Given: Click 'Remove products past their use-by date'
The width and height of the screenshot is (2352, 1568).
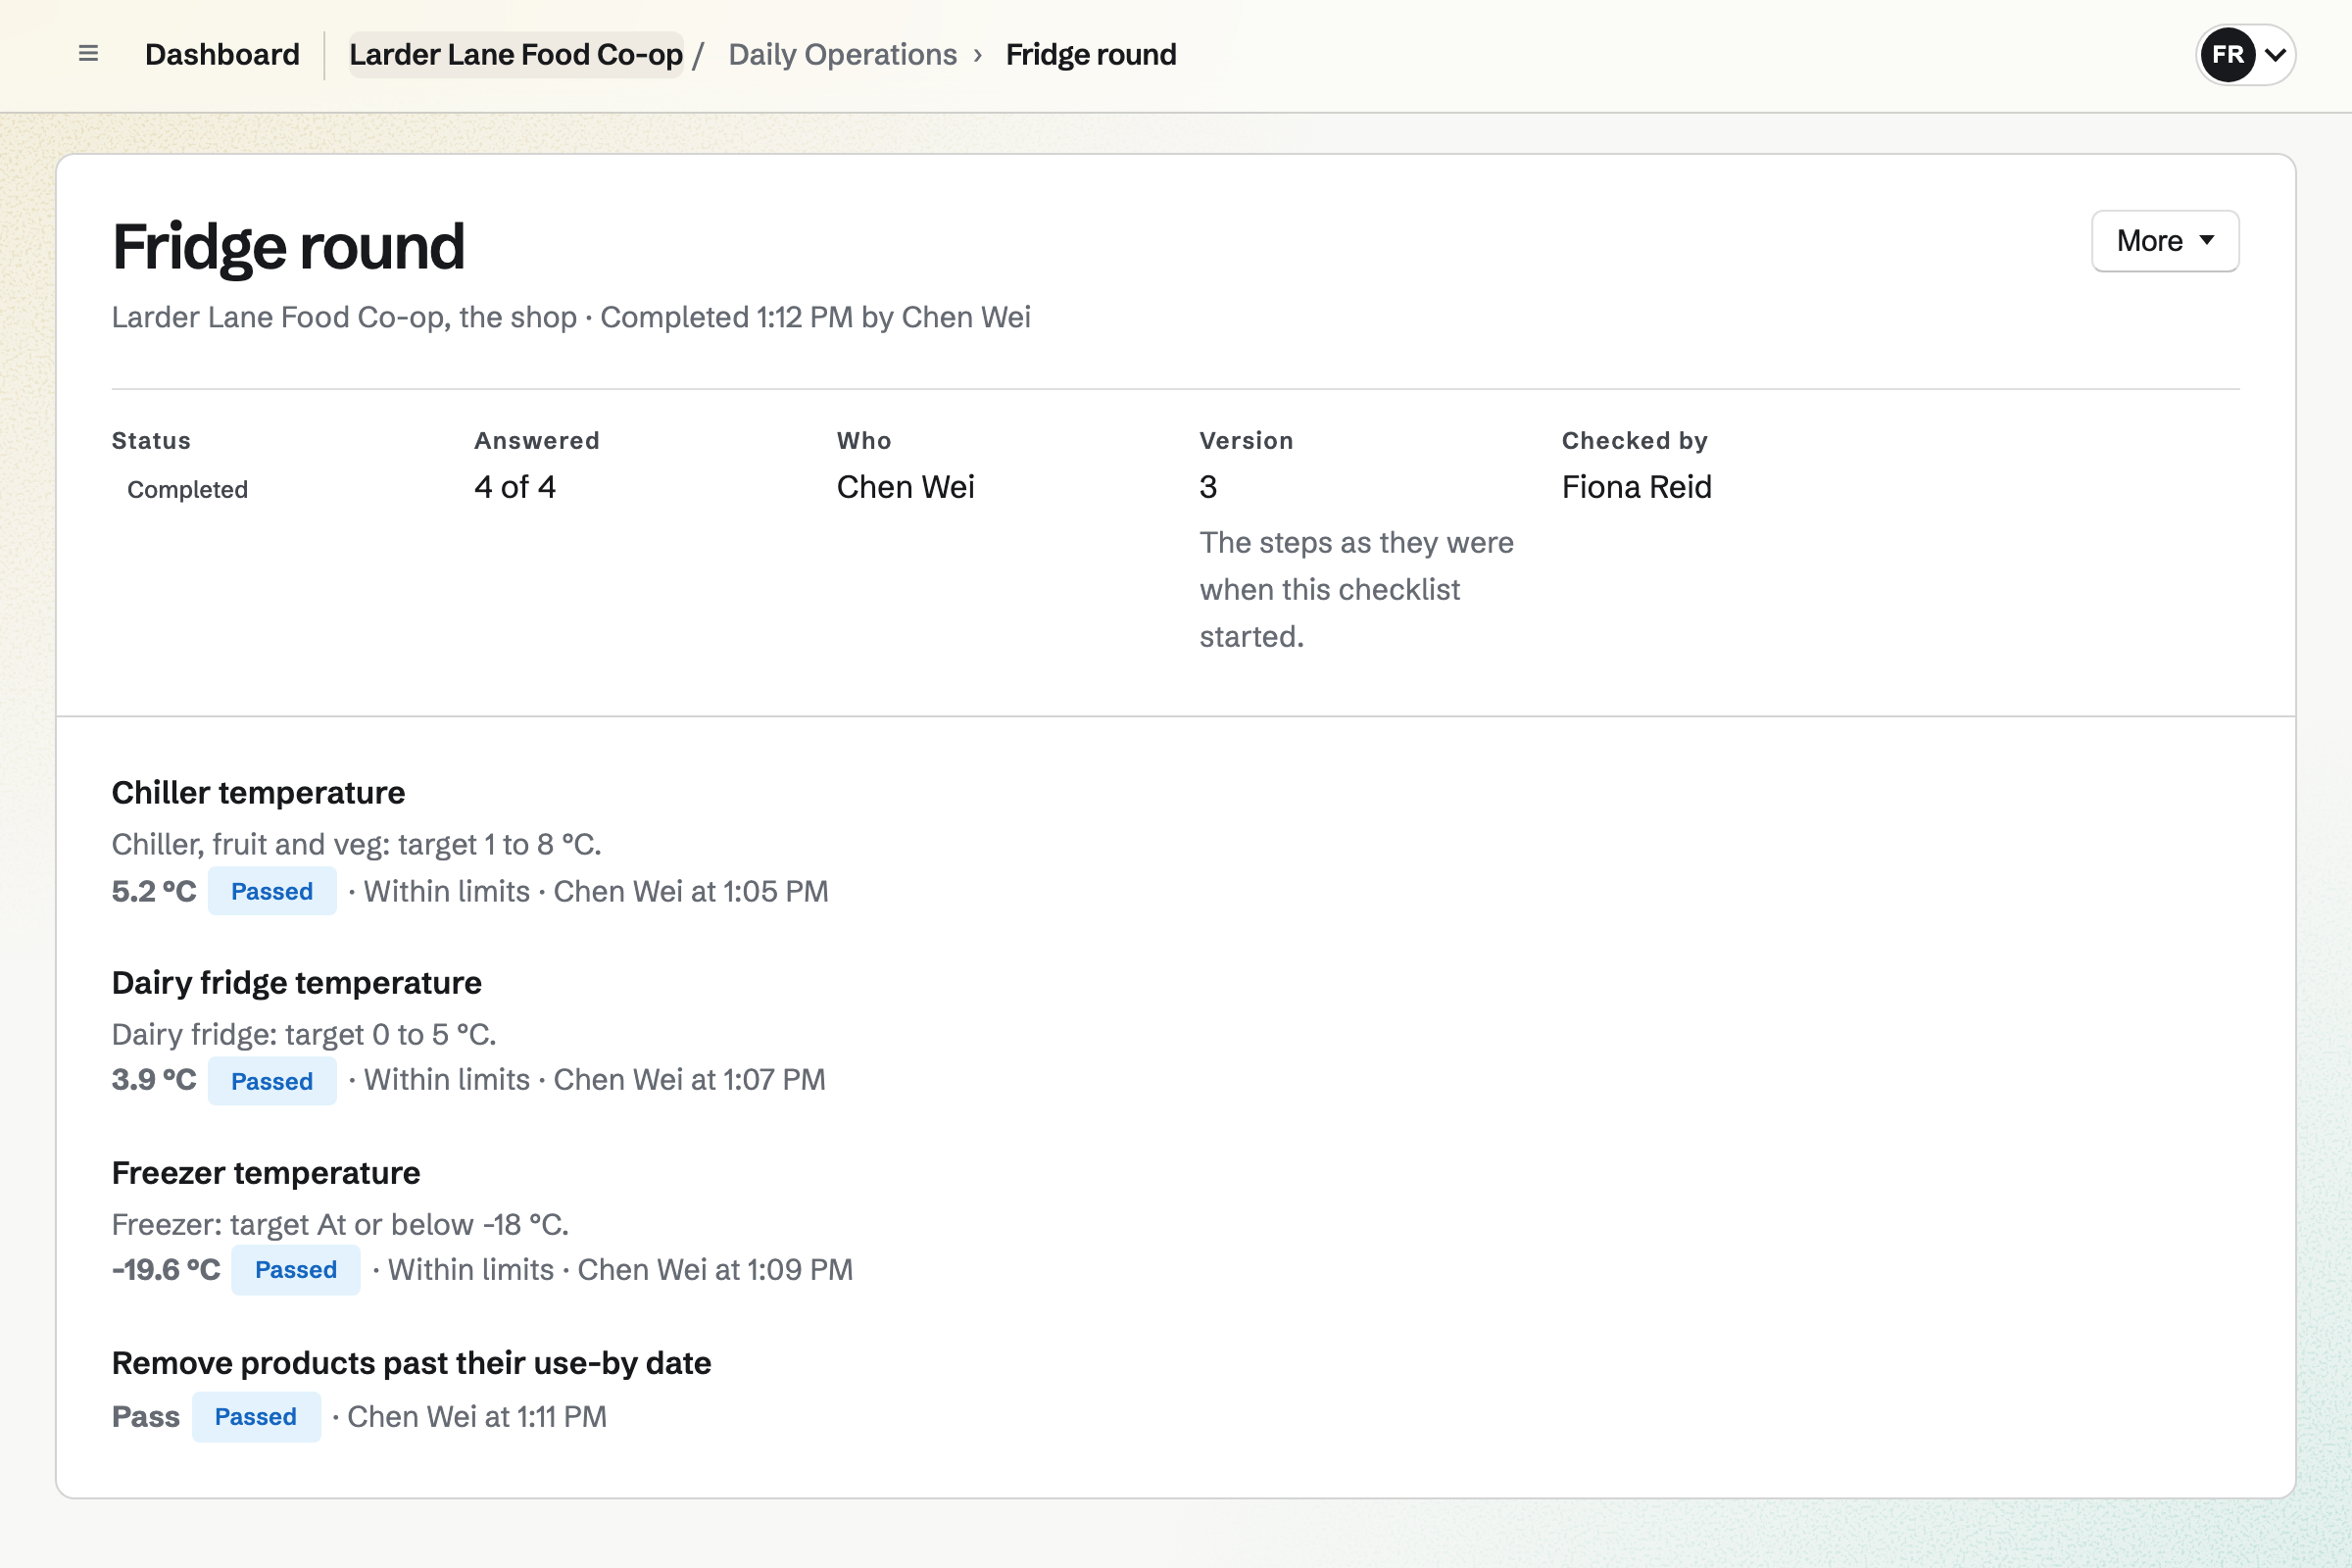Looking at the screenshot, I should (x=411, y=1362).
